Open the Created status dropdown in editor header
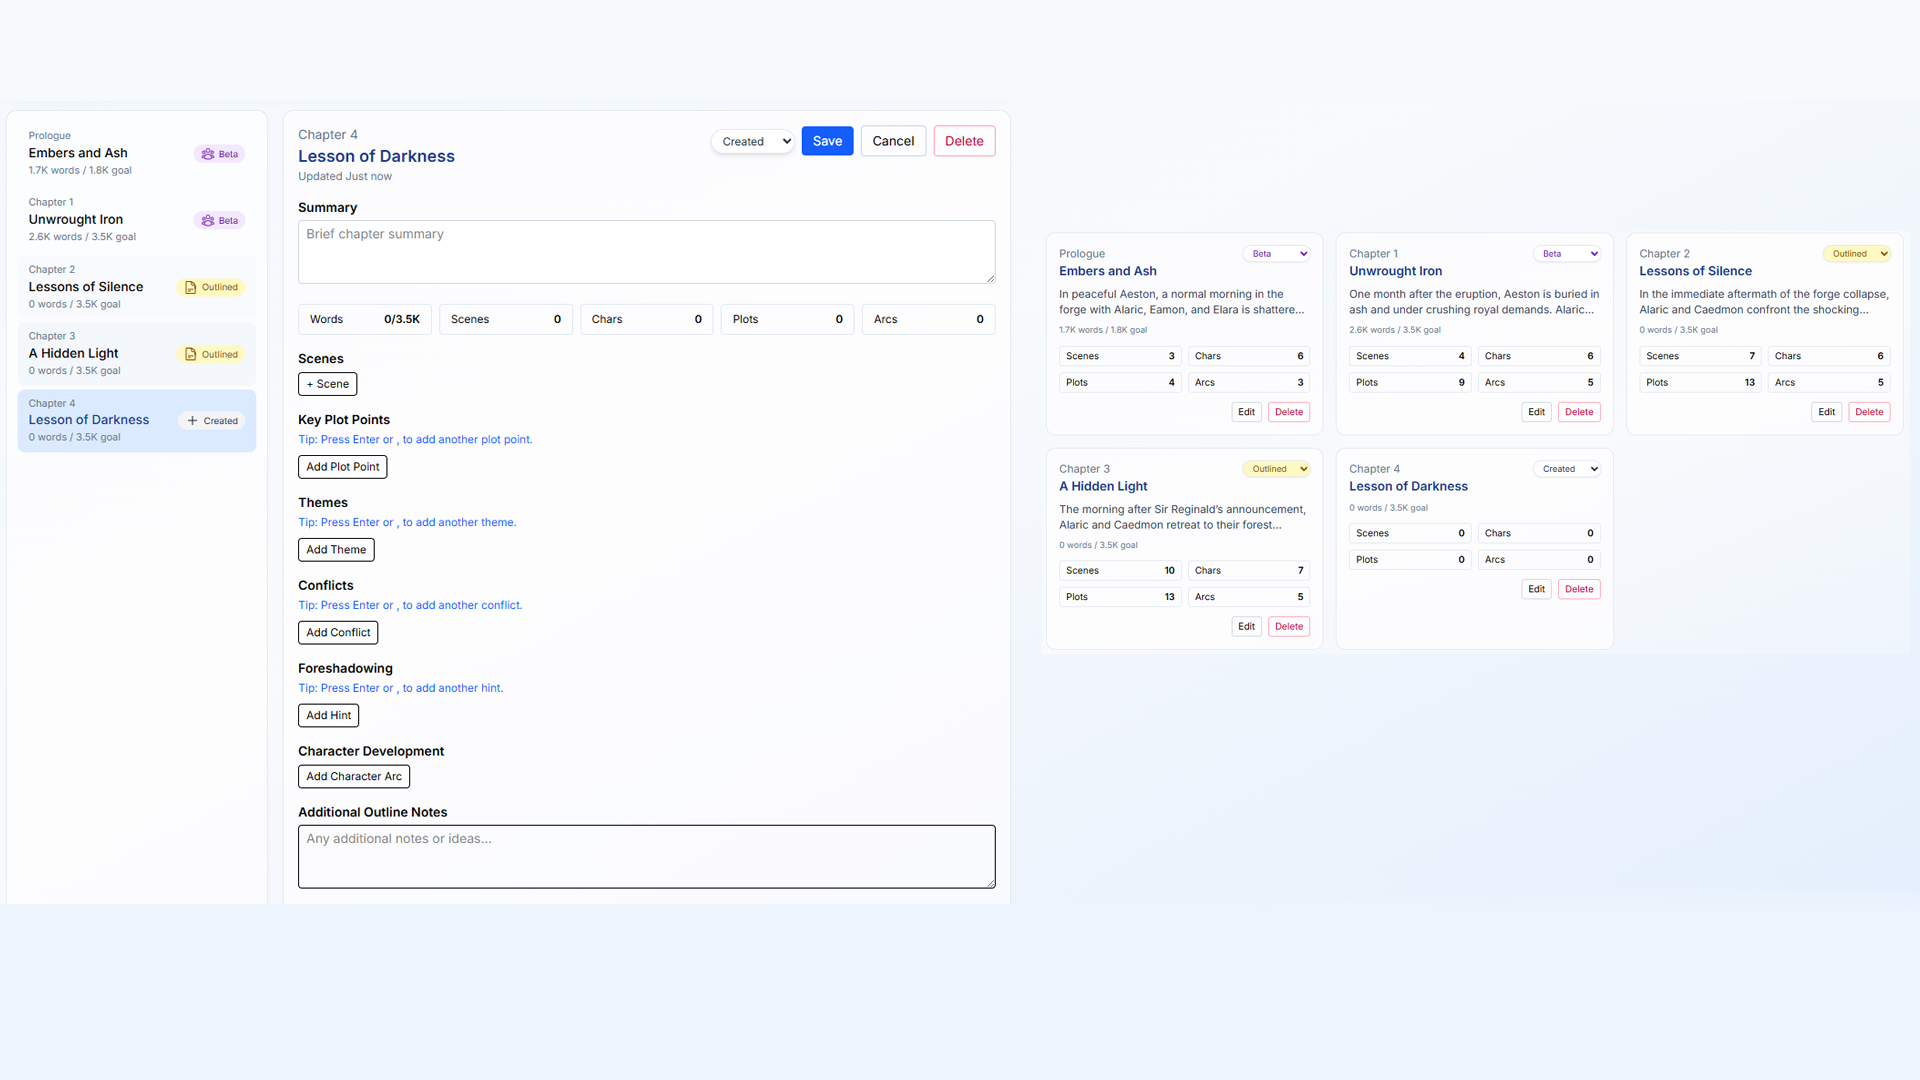Viewport: 1920px width, 1080px height. pos(753,142)
